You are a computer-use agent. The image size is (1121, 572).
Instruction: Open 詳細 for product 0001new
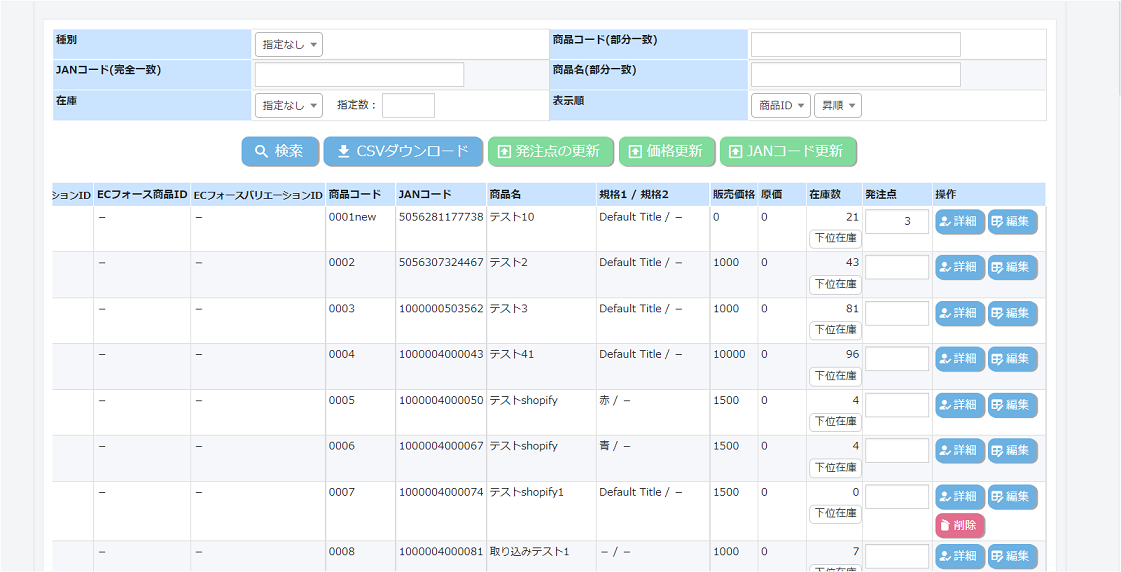[x=959, y=222]
